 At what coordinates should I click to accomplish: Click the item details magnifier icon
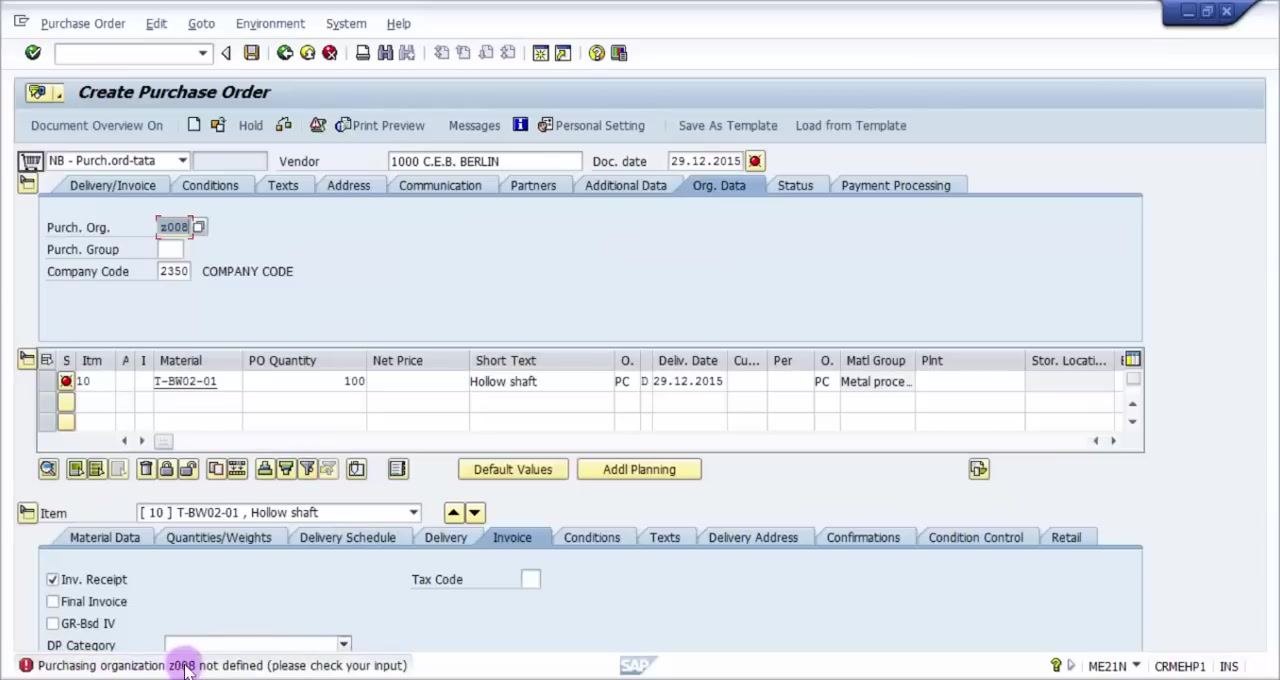(48, 469)
